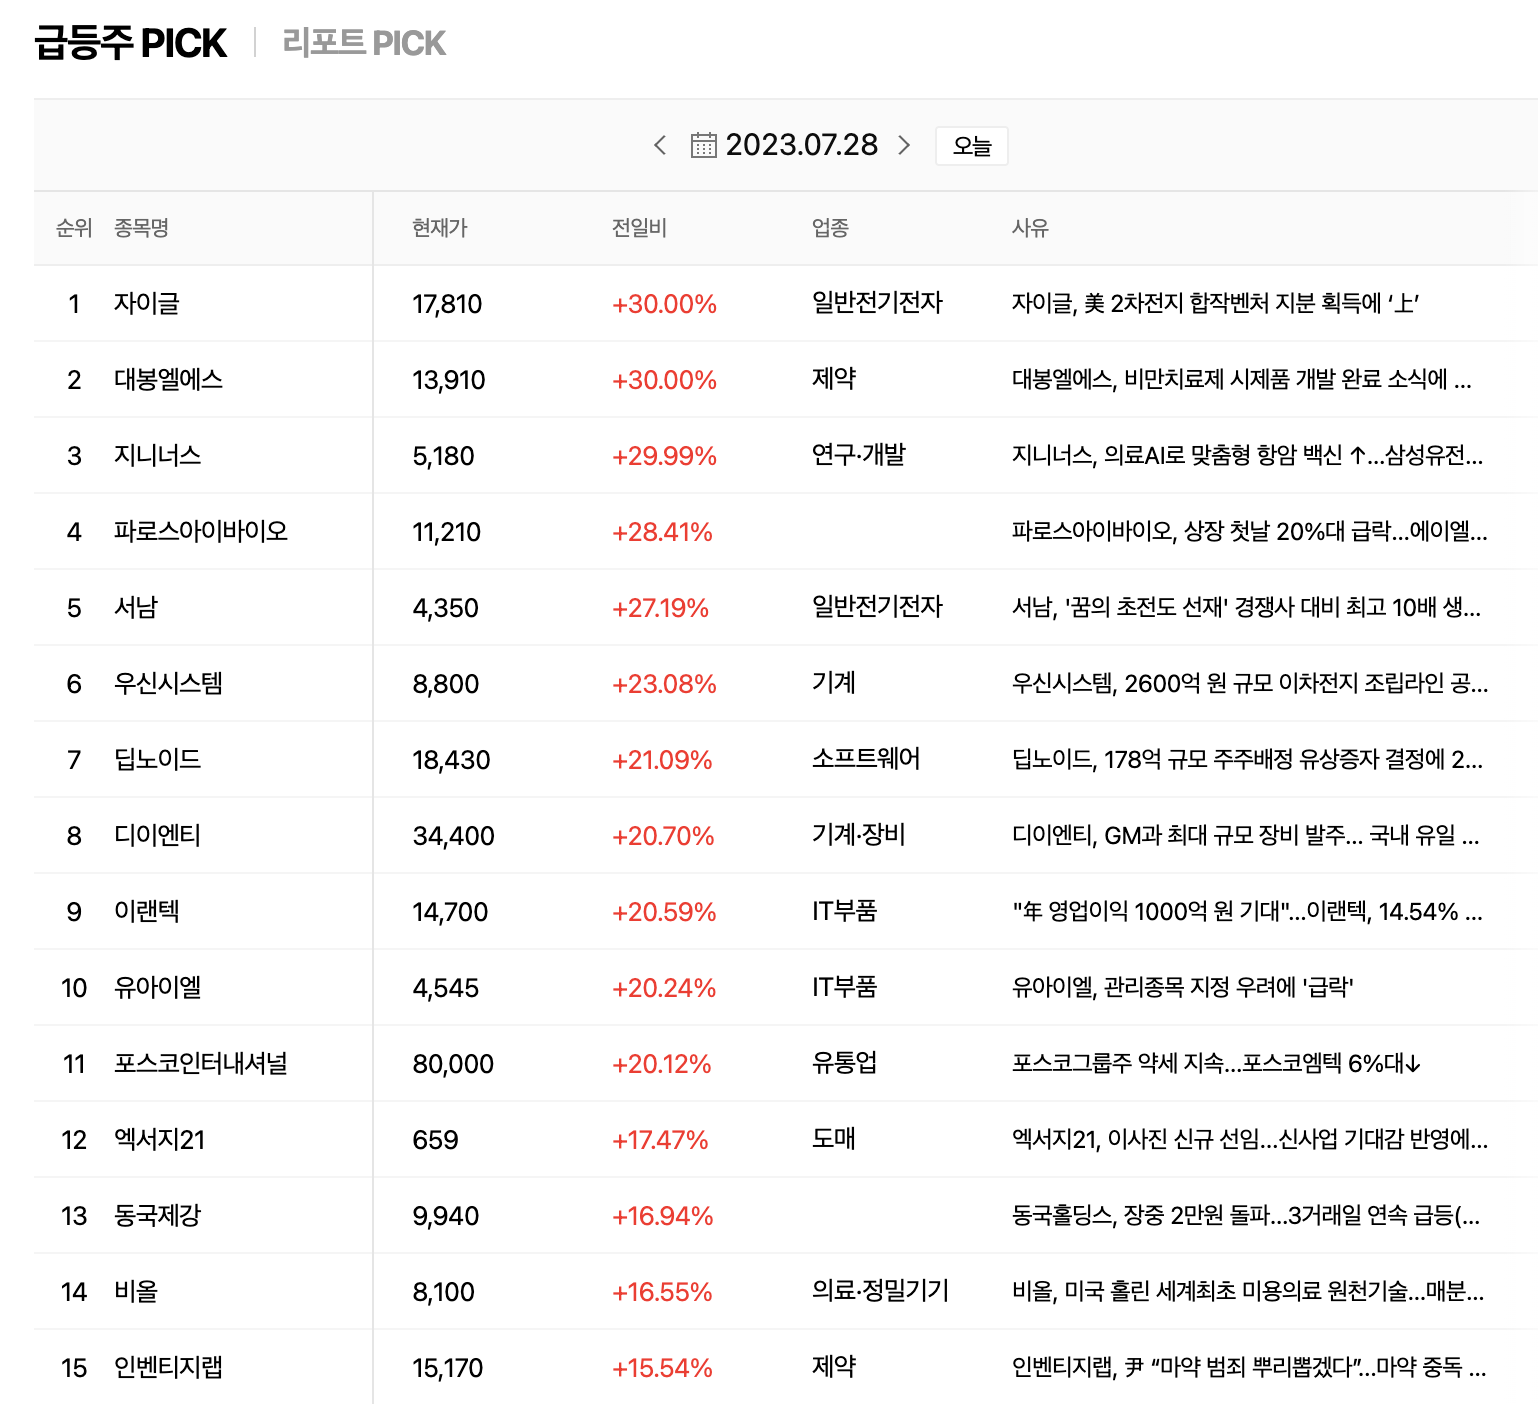Open stock 파로스아이바이오
1538x1404 pixels.
200,531
